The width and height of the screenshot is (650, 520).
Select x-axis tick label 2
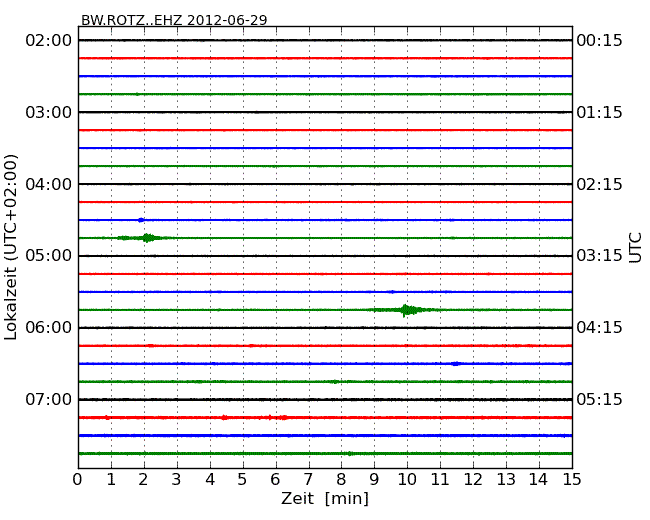coord(143,480)
